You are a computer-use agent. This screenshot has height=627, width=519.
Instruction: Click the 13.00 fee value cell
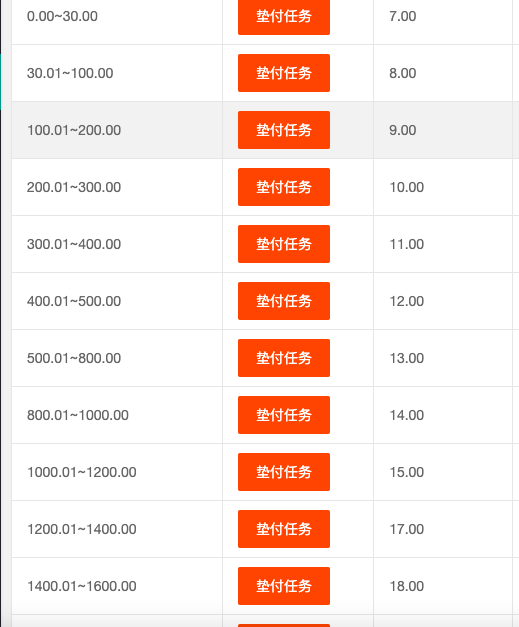pos(443,358)
